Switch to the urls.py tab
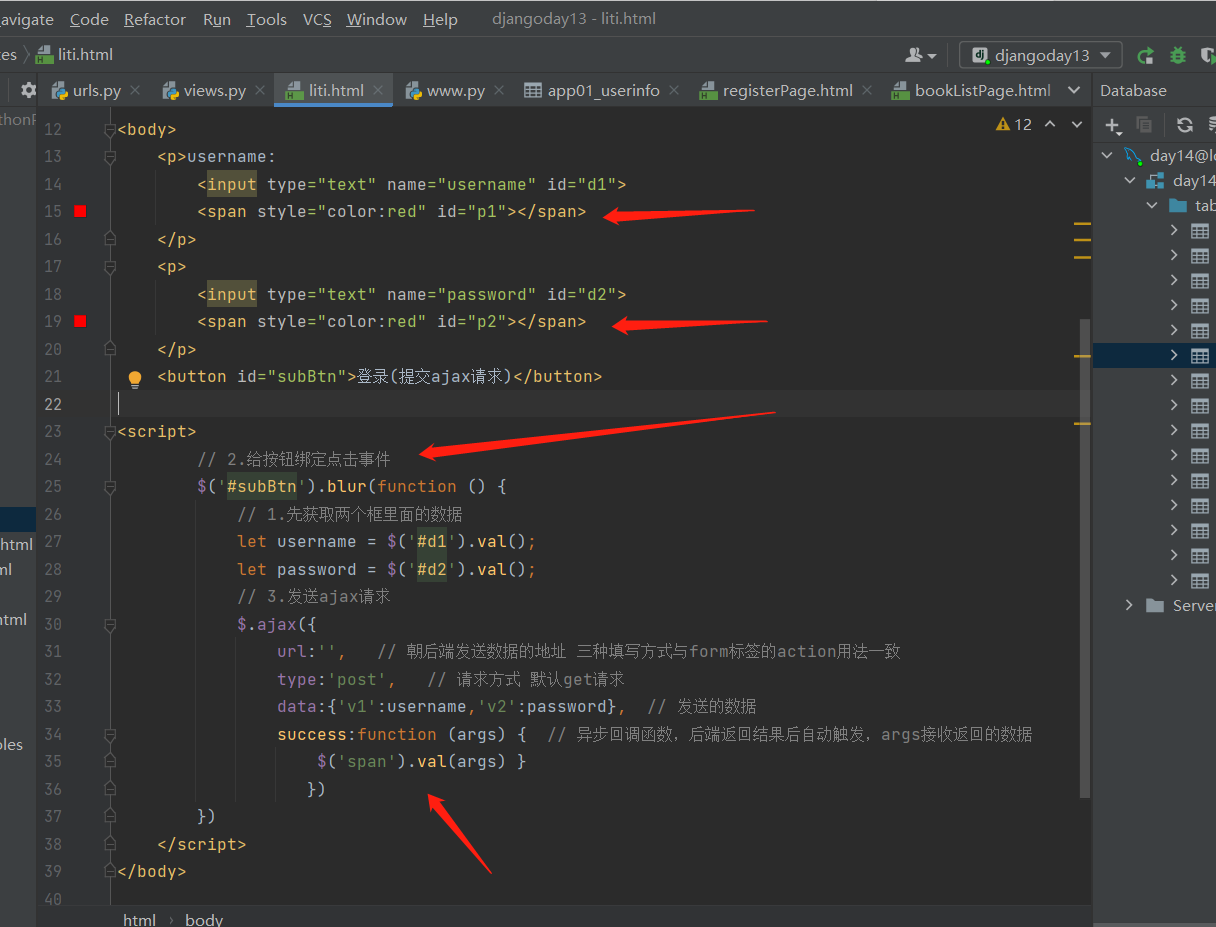This screenshot has height=927, width=1216. [96, 90]
